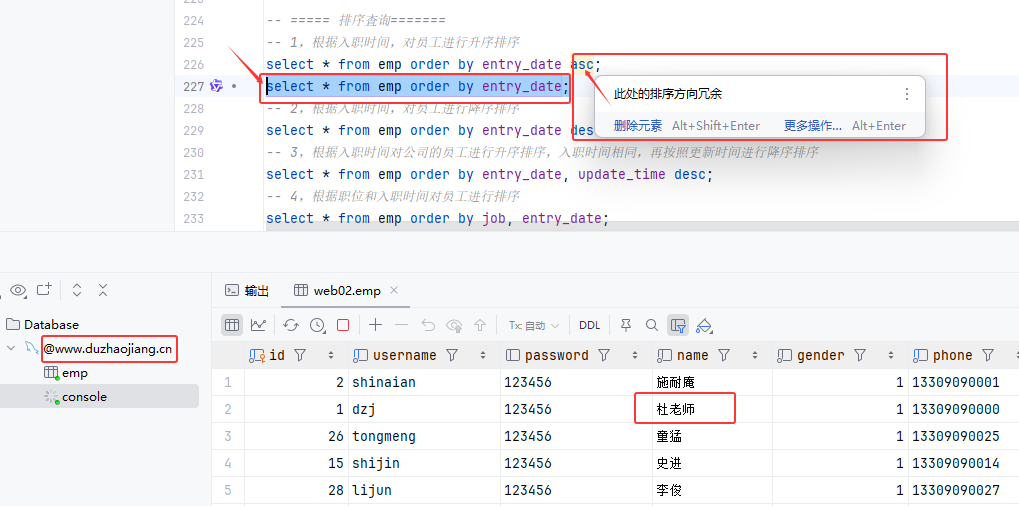Screen dimensions: 1019x506
Task: Open search with the magnifier icon
Action: [652, 325]
